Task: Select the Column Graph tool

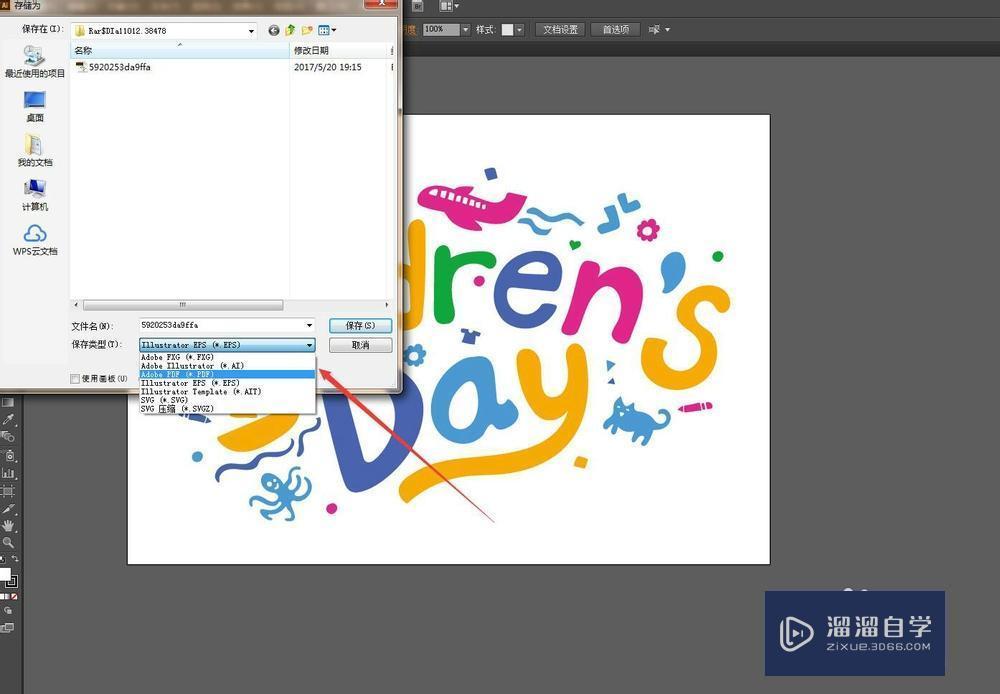Action: 8,473
